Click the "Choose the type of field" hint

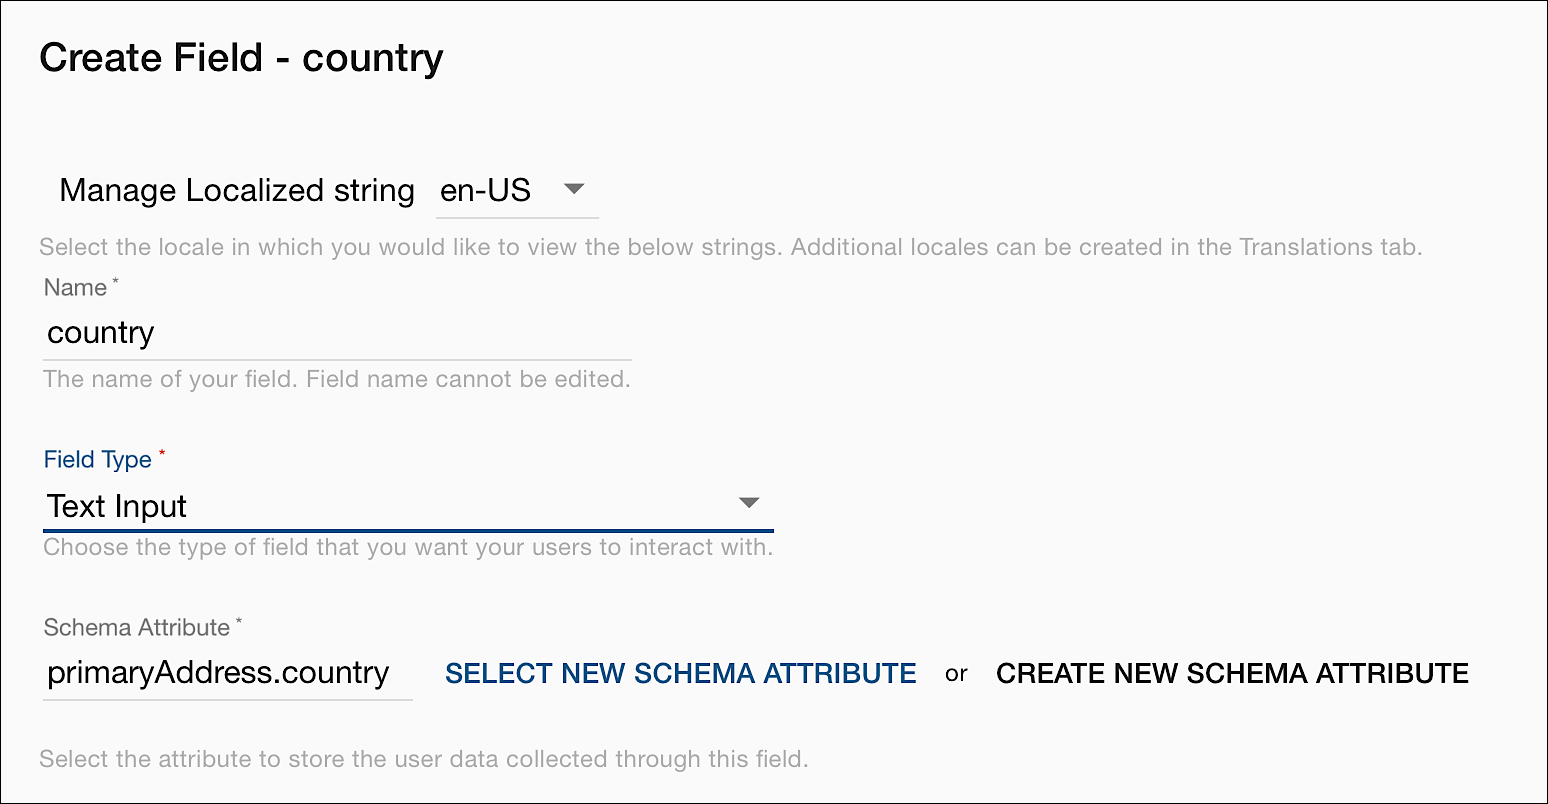pyautogui.click(x=408, y=548)
